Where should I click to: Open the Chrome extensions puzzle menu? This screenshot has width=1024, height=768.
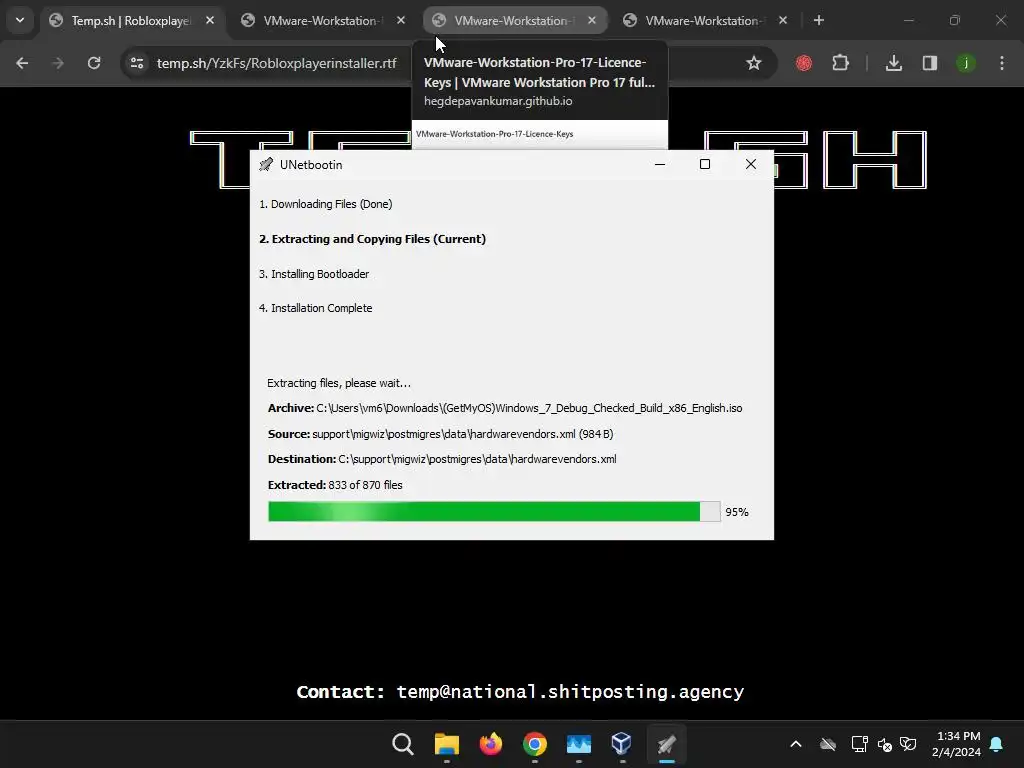pos(840,63)
